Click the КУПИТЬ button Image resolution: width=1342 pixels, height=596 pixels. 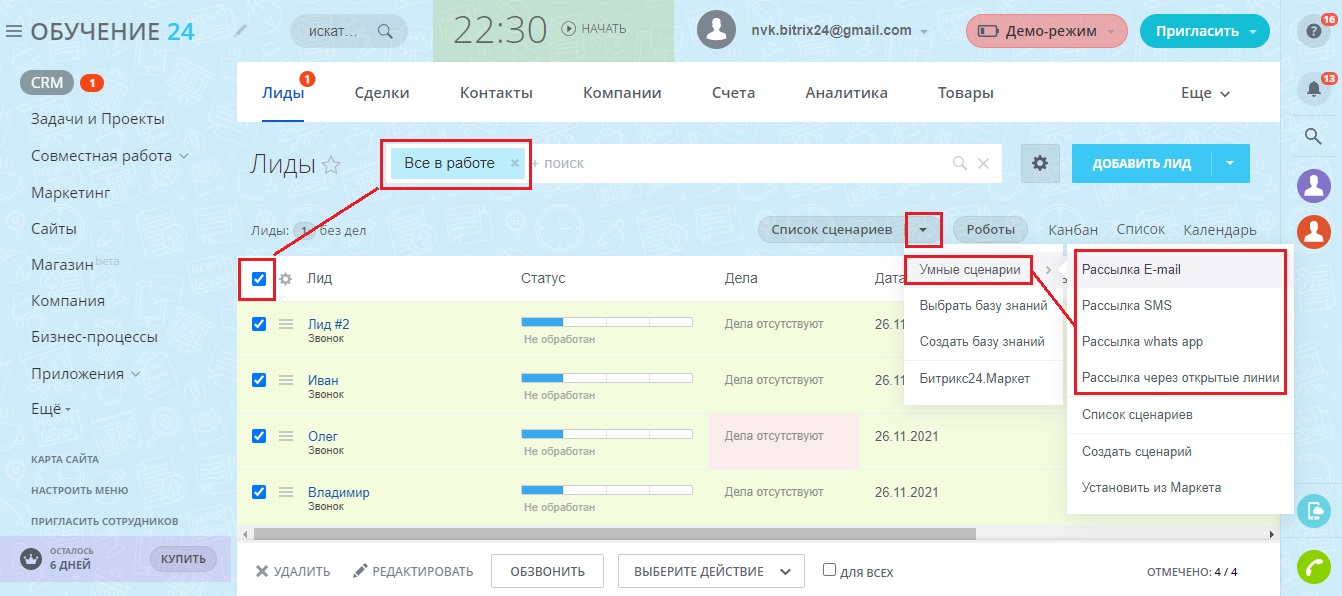click(x=183, y=558)
